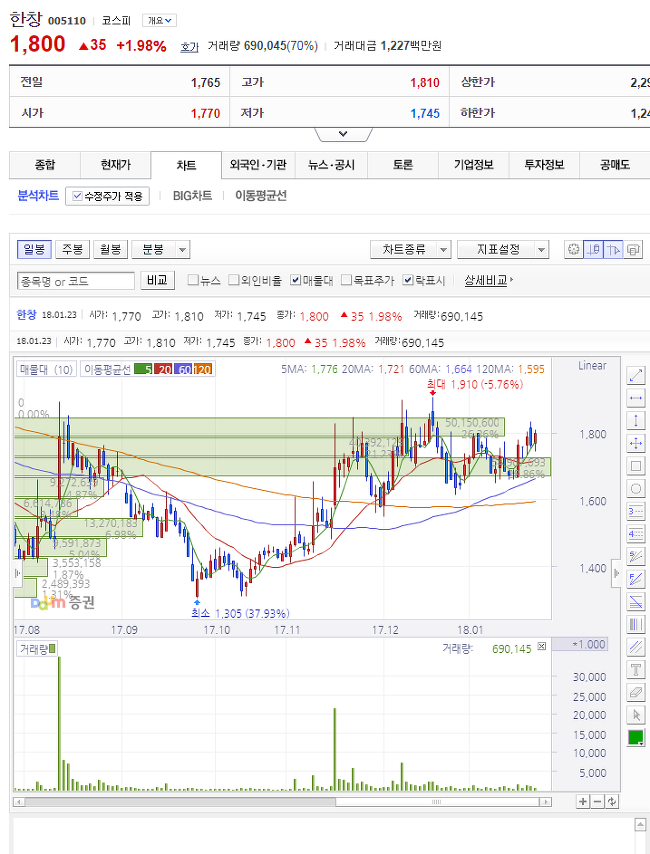This screenshot has width=650, height=854.
Task: Toggle the crosshair data display icon
Action: (x=593, y=249)
